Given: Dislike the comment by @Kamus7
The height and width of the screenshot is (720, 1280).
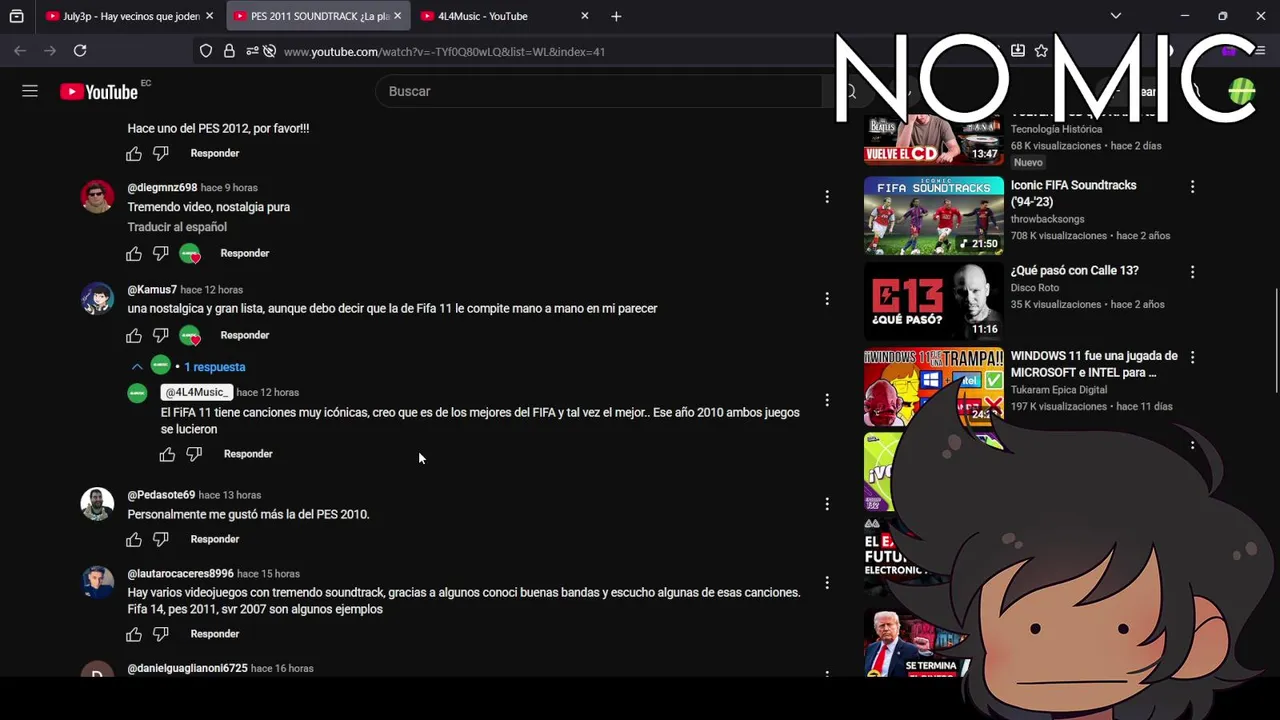Looking at the screenshot, I should click(161, 335).
